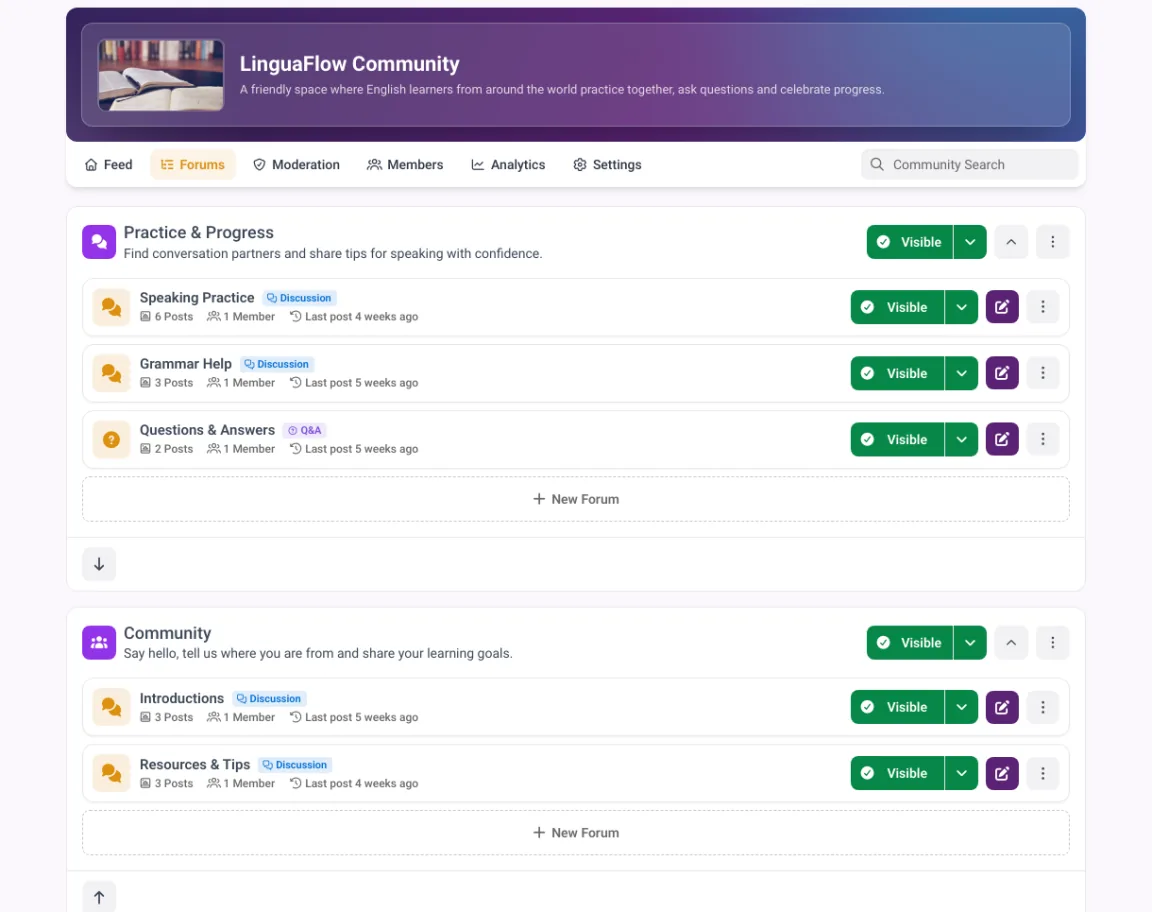Click '2 Posts' under Questions & Answers

coord(167,449)
